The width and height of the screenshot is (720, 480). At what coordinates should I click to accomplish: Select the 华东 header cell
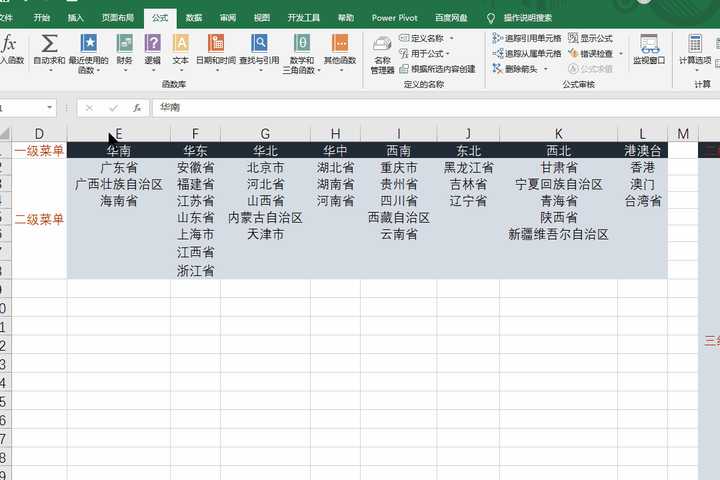pyautogui.click(x=196, y=151)
